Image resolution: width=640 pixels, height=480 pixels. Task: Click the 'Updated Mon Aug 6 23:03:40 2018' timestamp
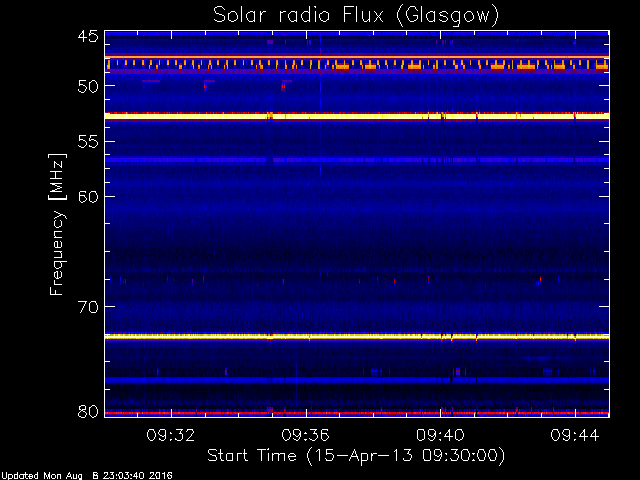[87, 476]
